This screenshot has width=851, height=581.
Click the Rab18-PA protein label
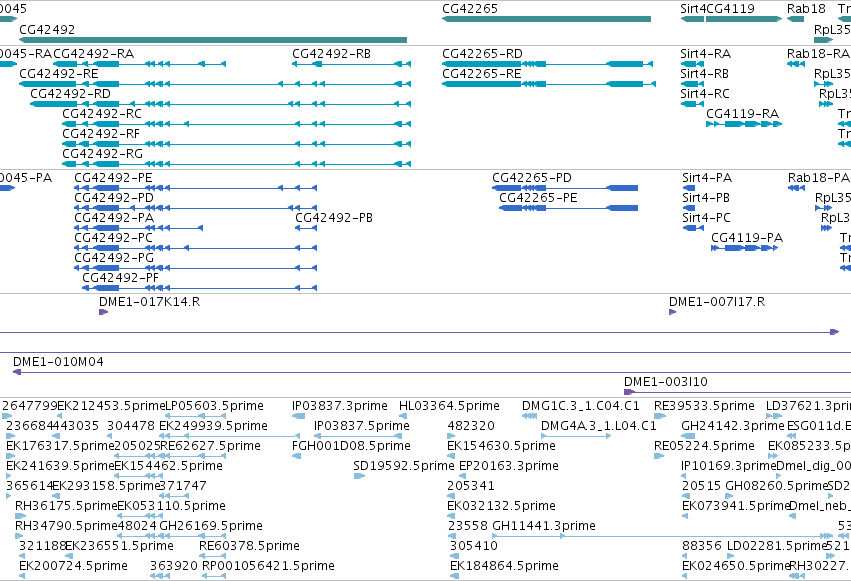[x=819, y=178]
